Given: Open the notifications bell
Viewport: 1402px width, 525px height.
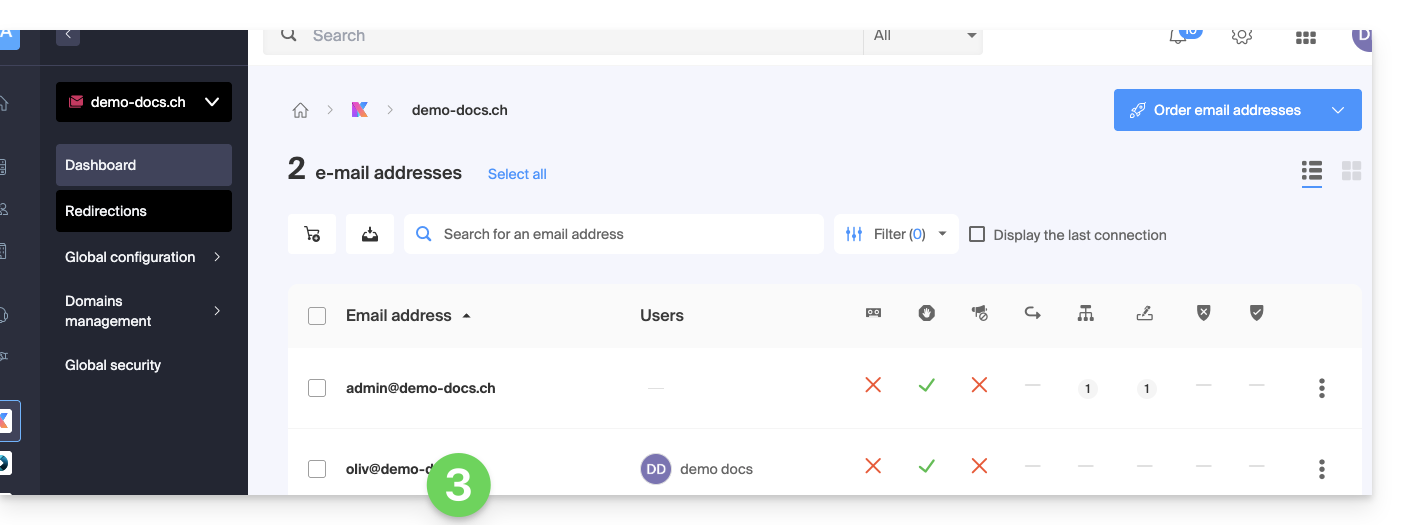Looking at the screenshot, I should click(x=1180, y=36).
